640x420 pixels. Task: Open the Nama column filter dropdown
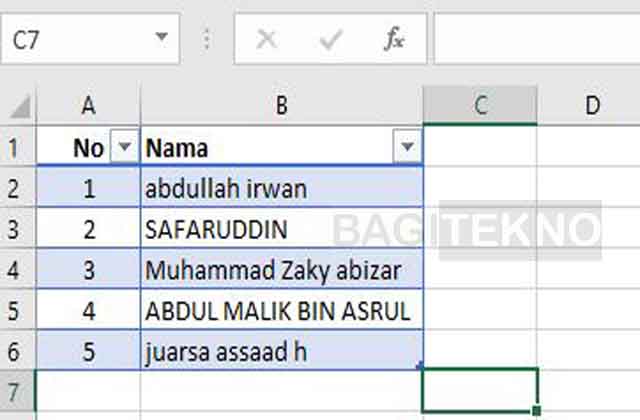pos(407,147)
